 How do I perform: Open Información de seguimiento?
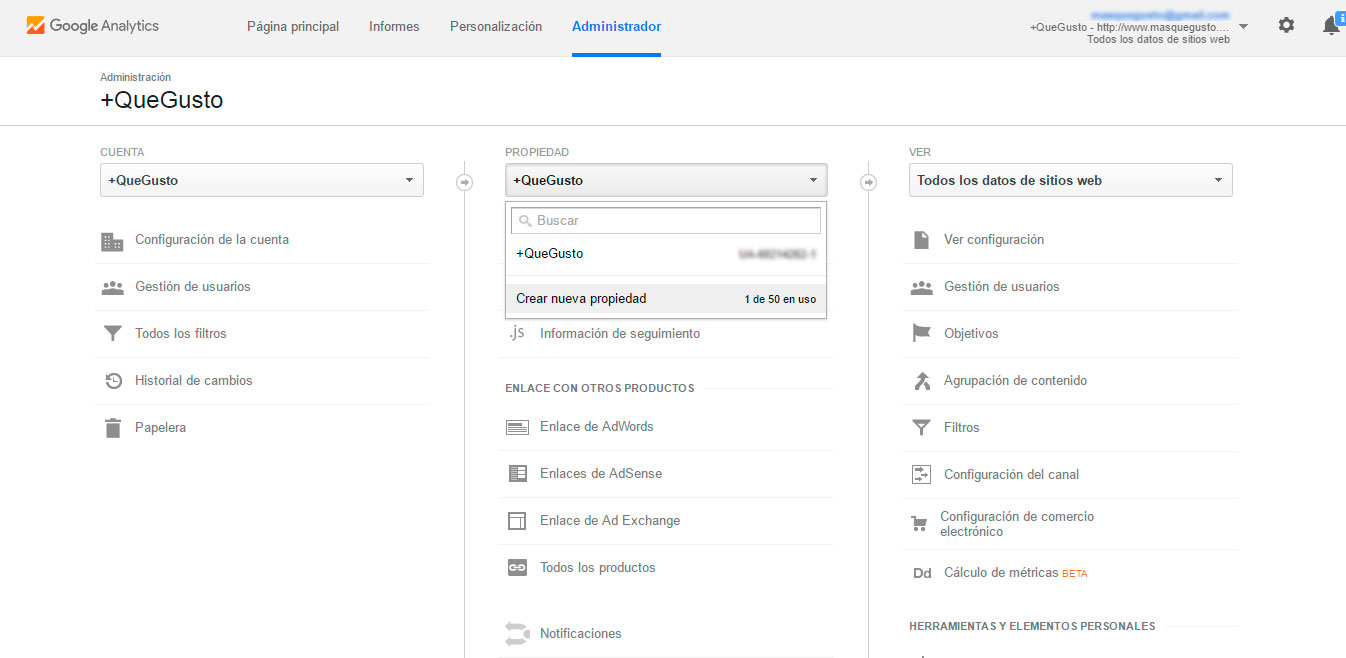(x=620, y=334)
